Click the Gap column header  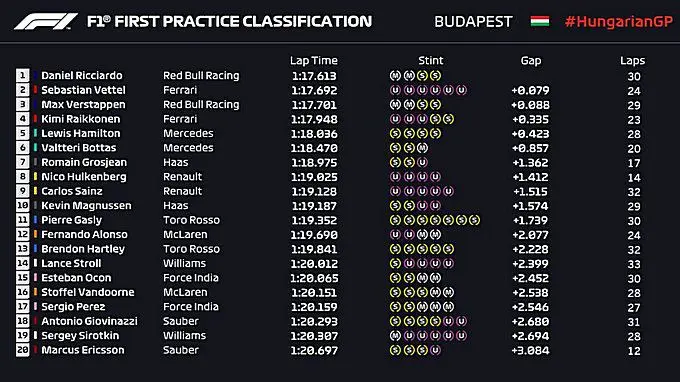pos(531,61)
